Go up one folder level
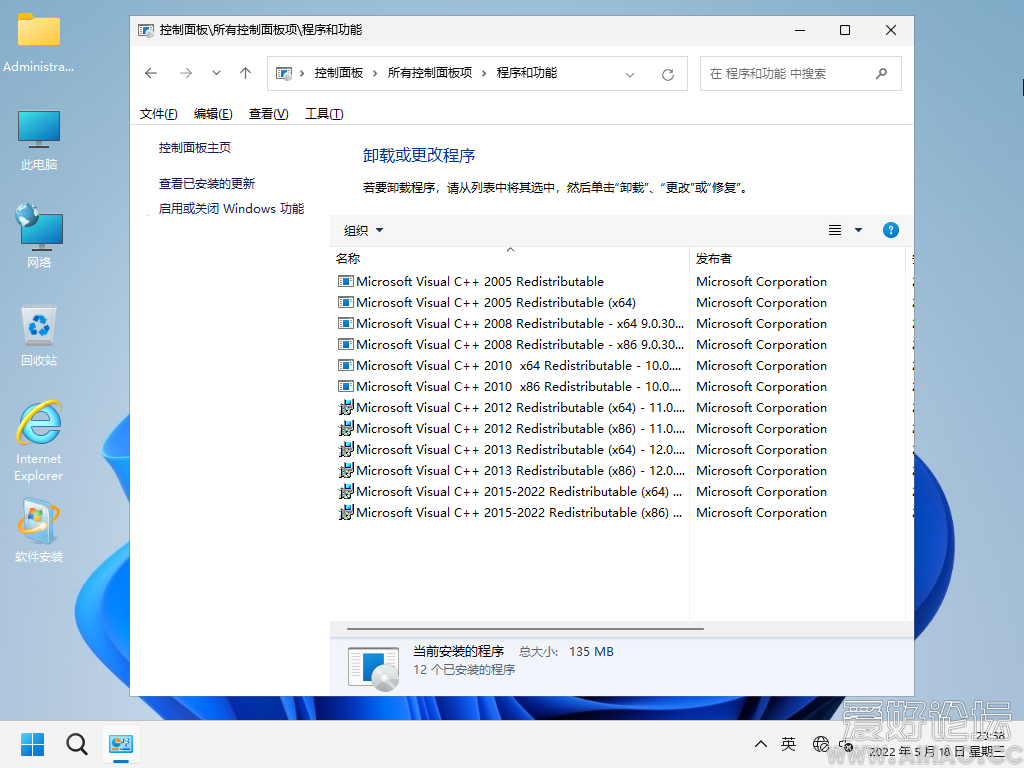This screenshot has height=768, width=1024. (246, 73)
